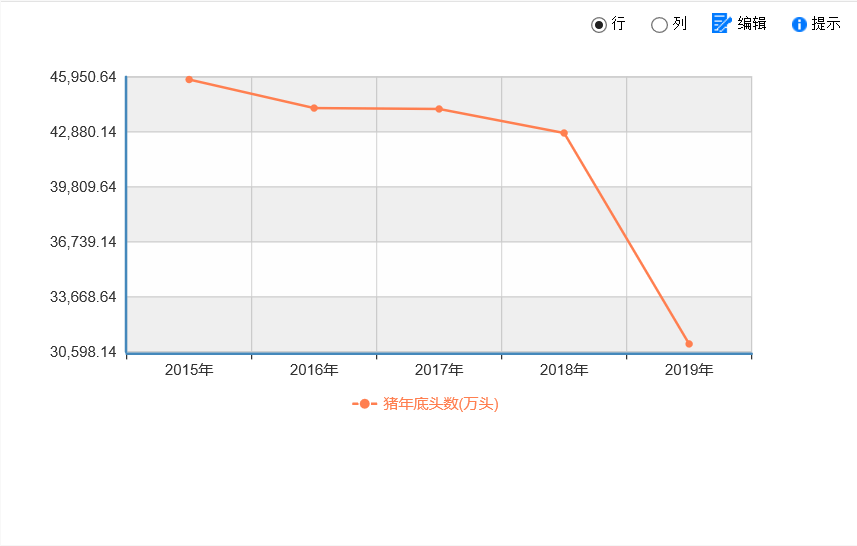Image resolution: width=857 pixels, height=546 pixels.
Task: Click the 2016年 data point
Action: coord(314,108)
